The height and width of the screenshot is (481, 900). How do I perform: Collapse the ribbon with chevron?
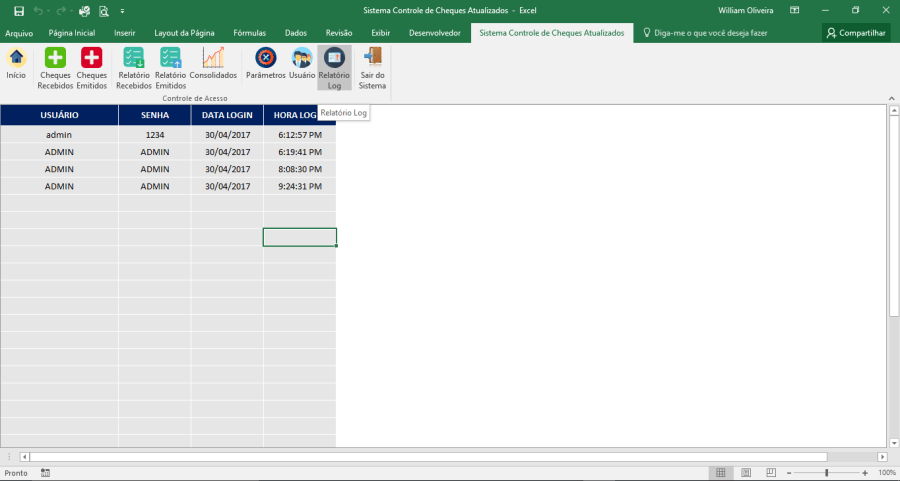pos(891,98)
